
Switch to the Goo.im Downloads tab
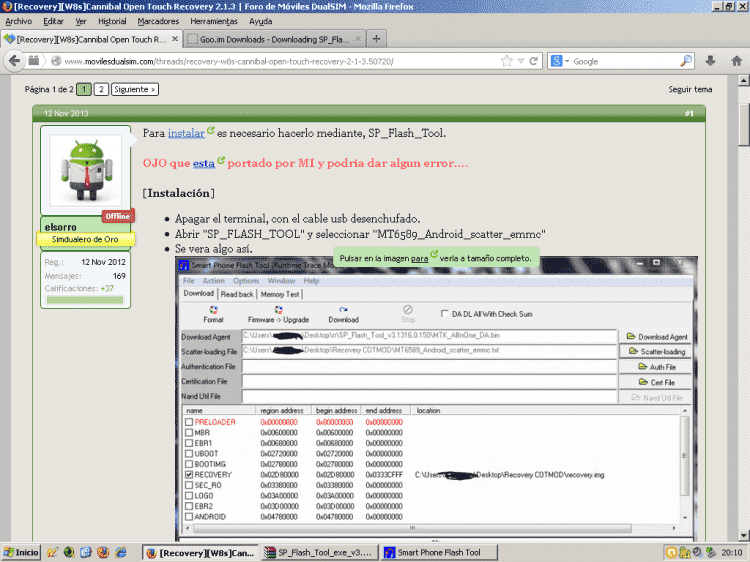click(x=274, y=39)
